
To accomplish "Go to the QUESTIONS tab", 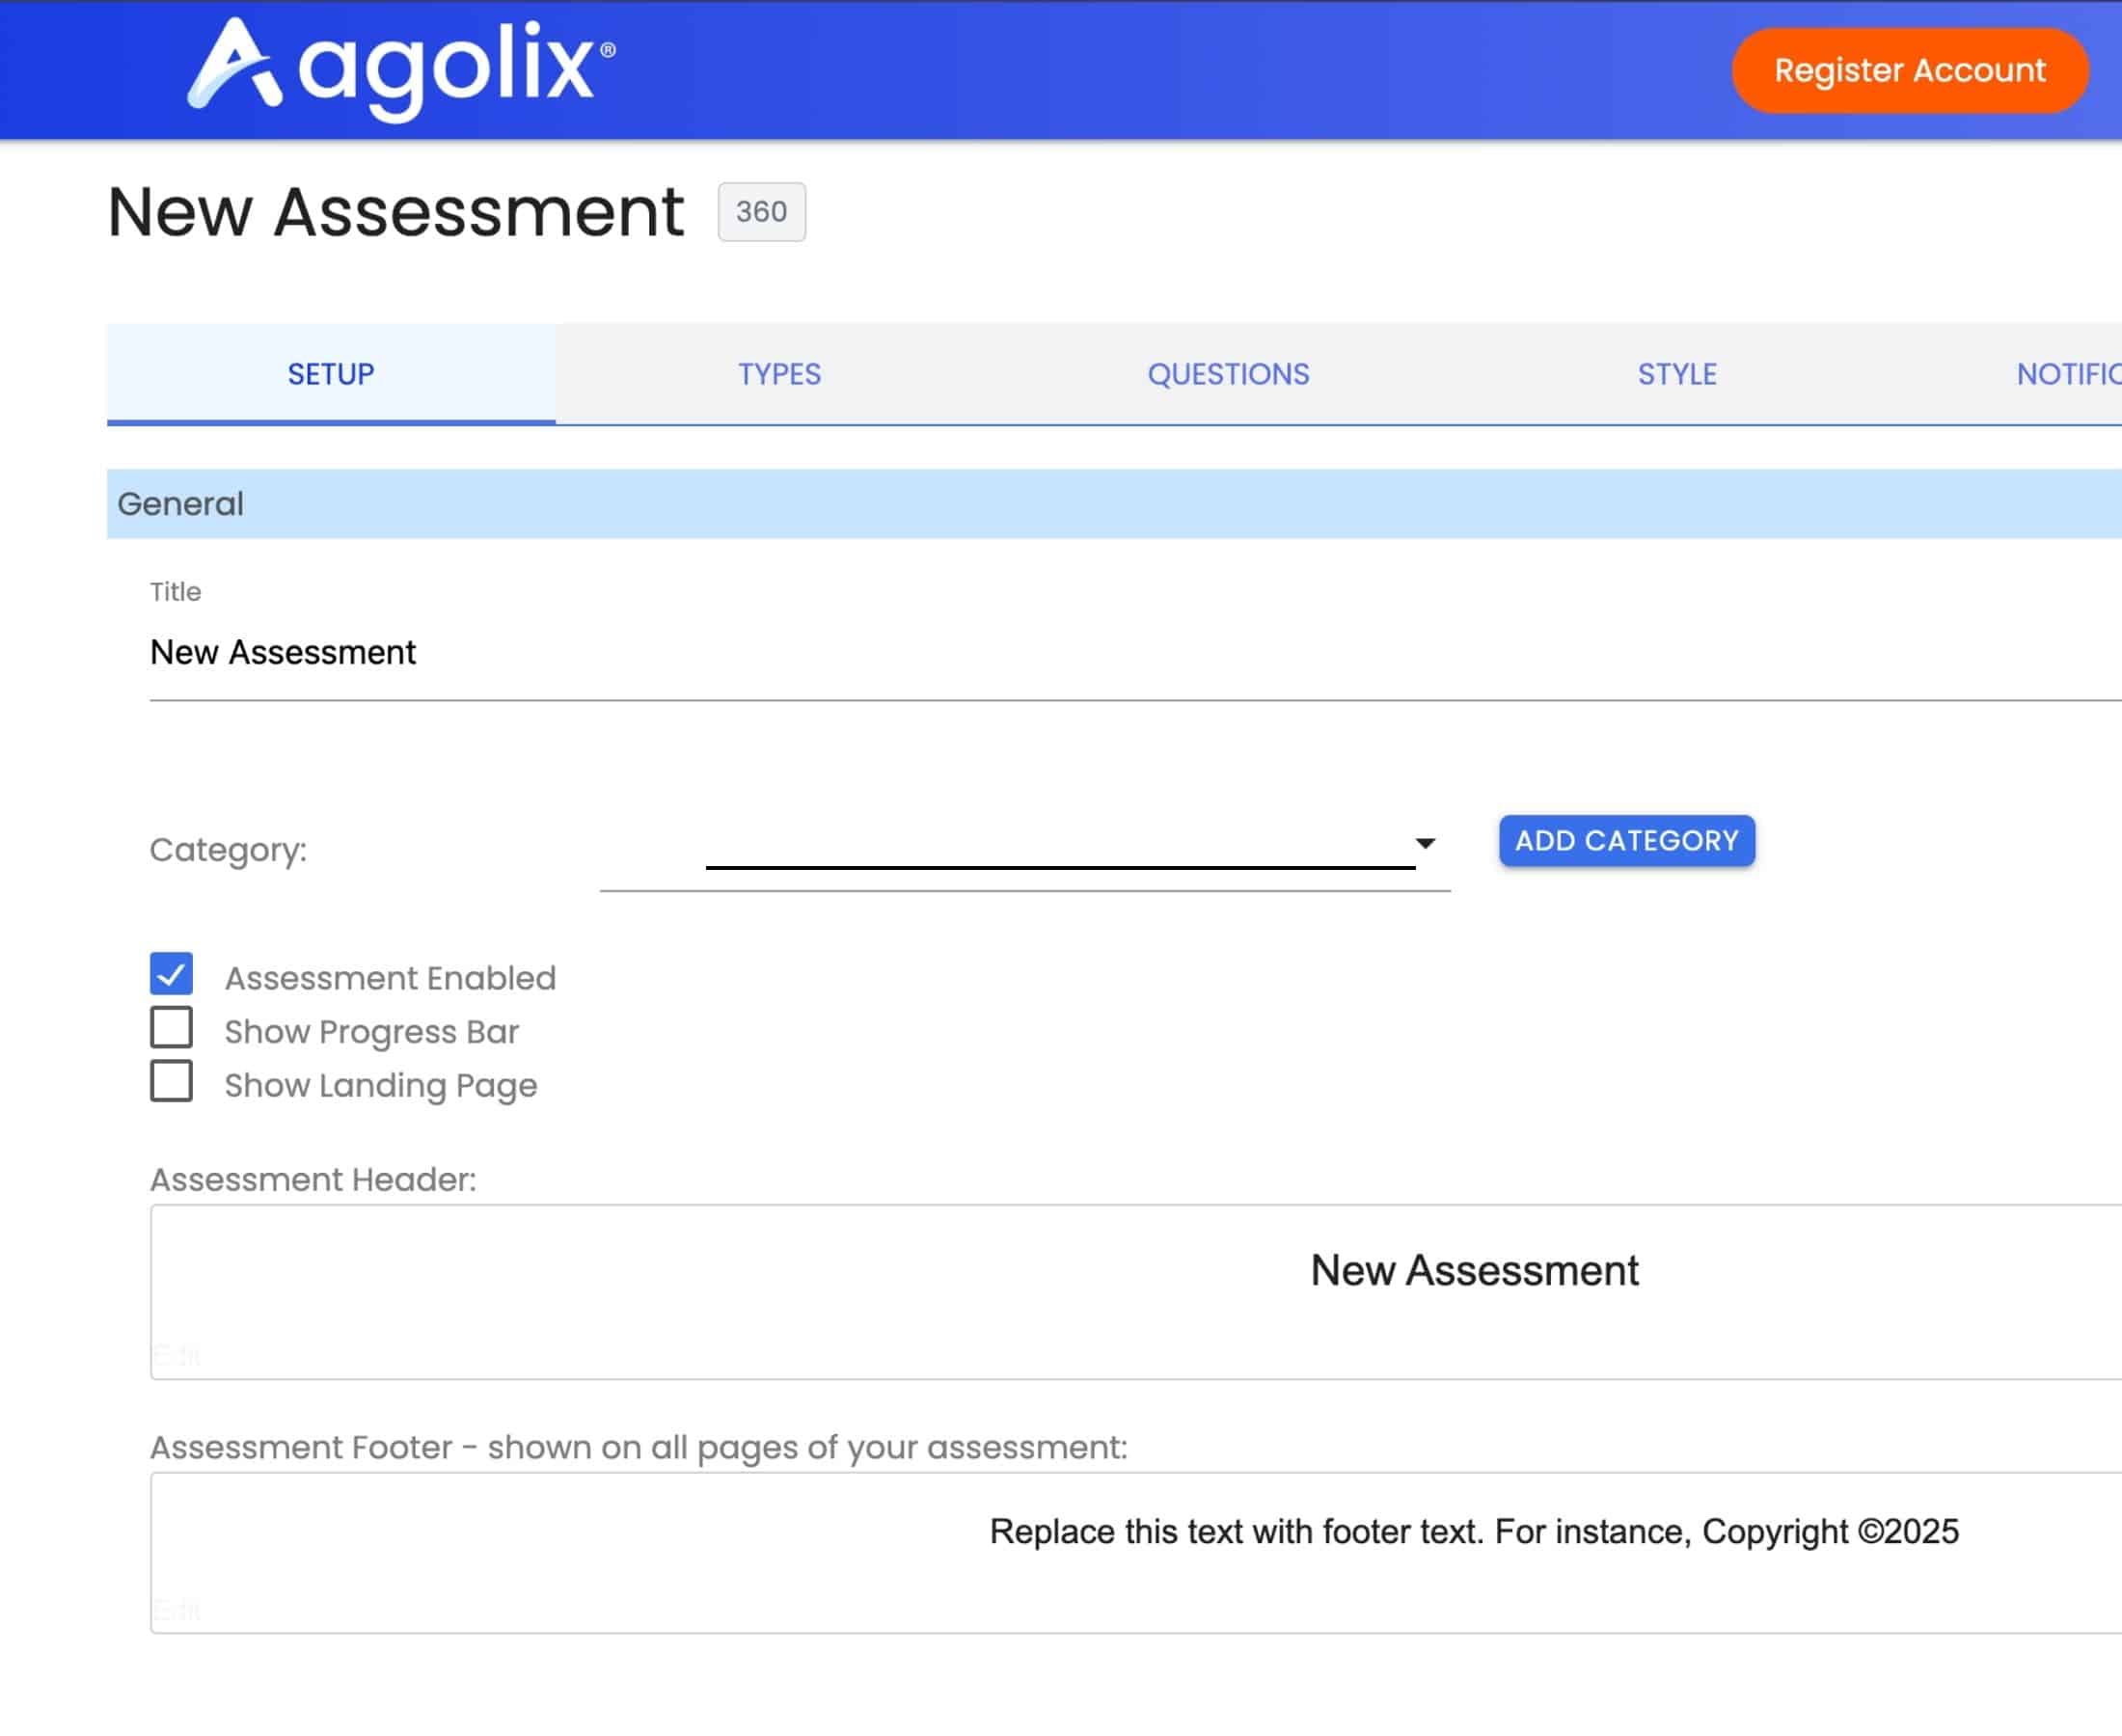I will click(x=1227, y=374).
